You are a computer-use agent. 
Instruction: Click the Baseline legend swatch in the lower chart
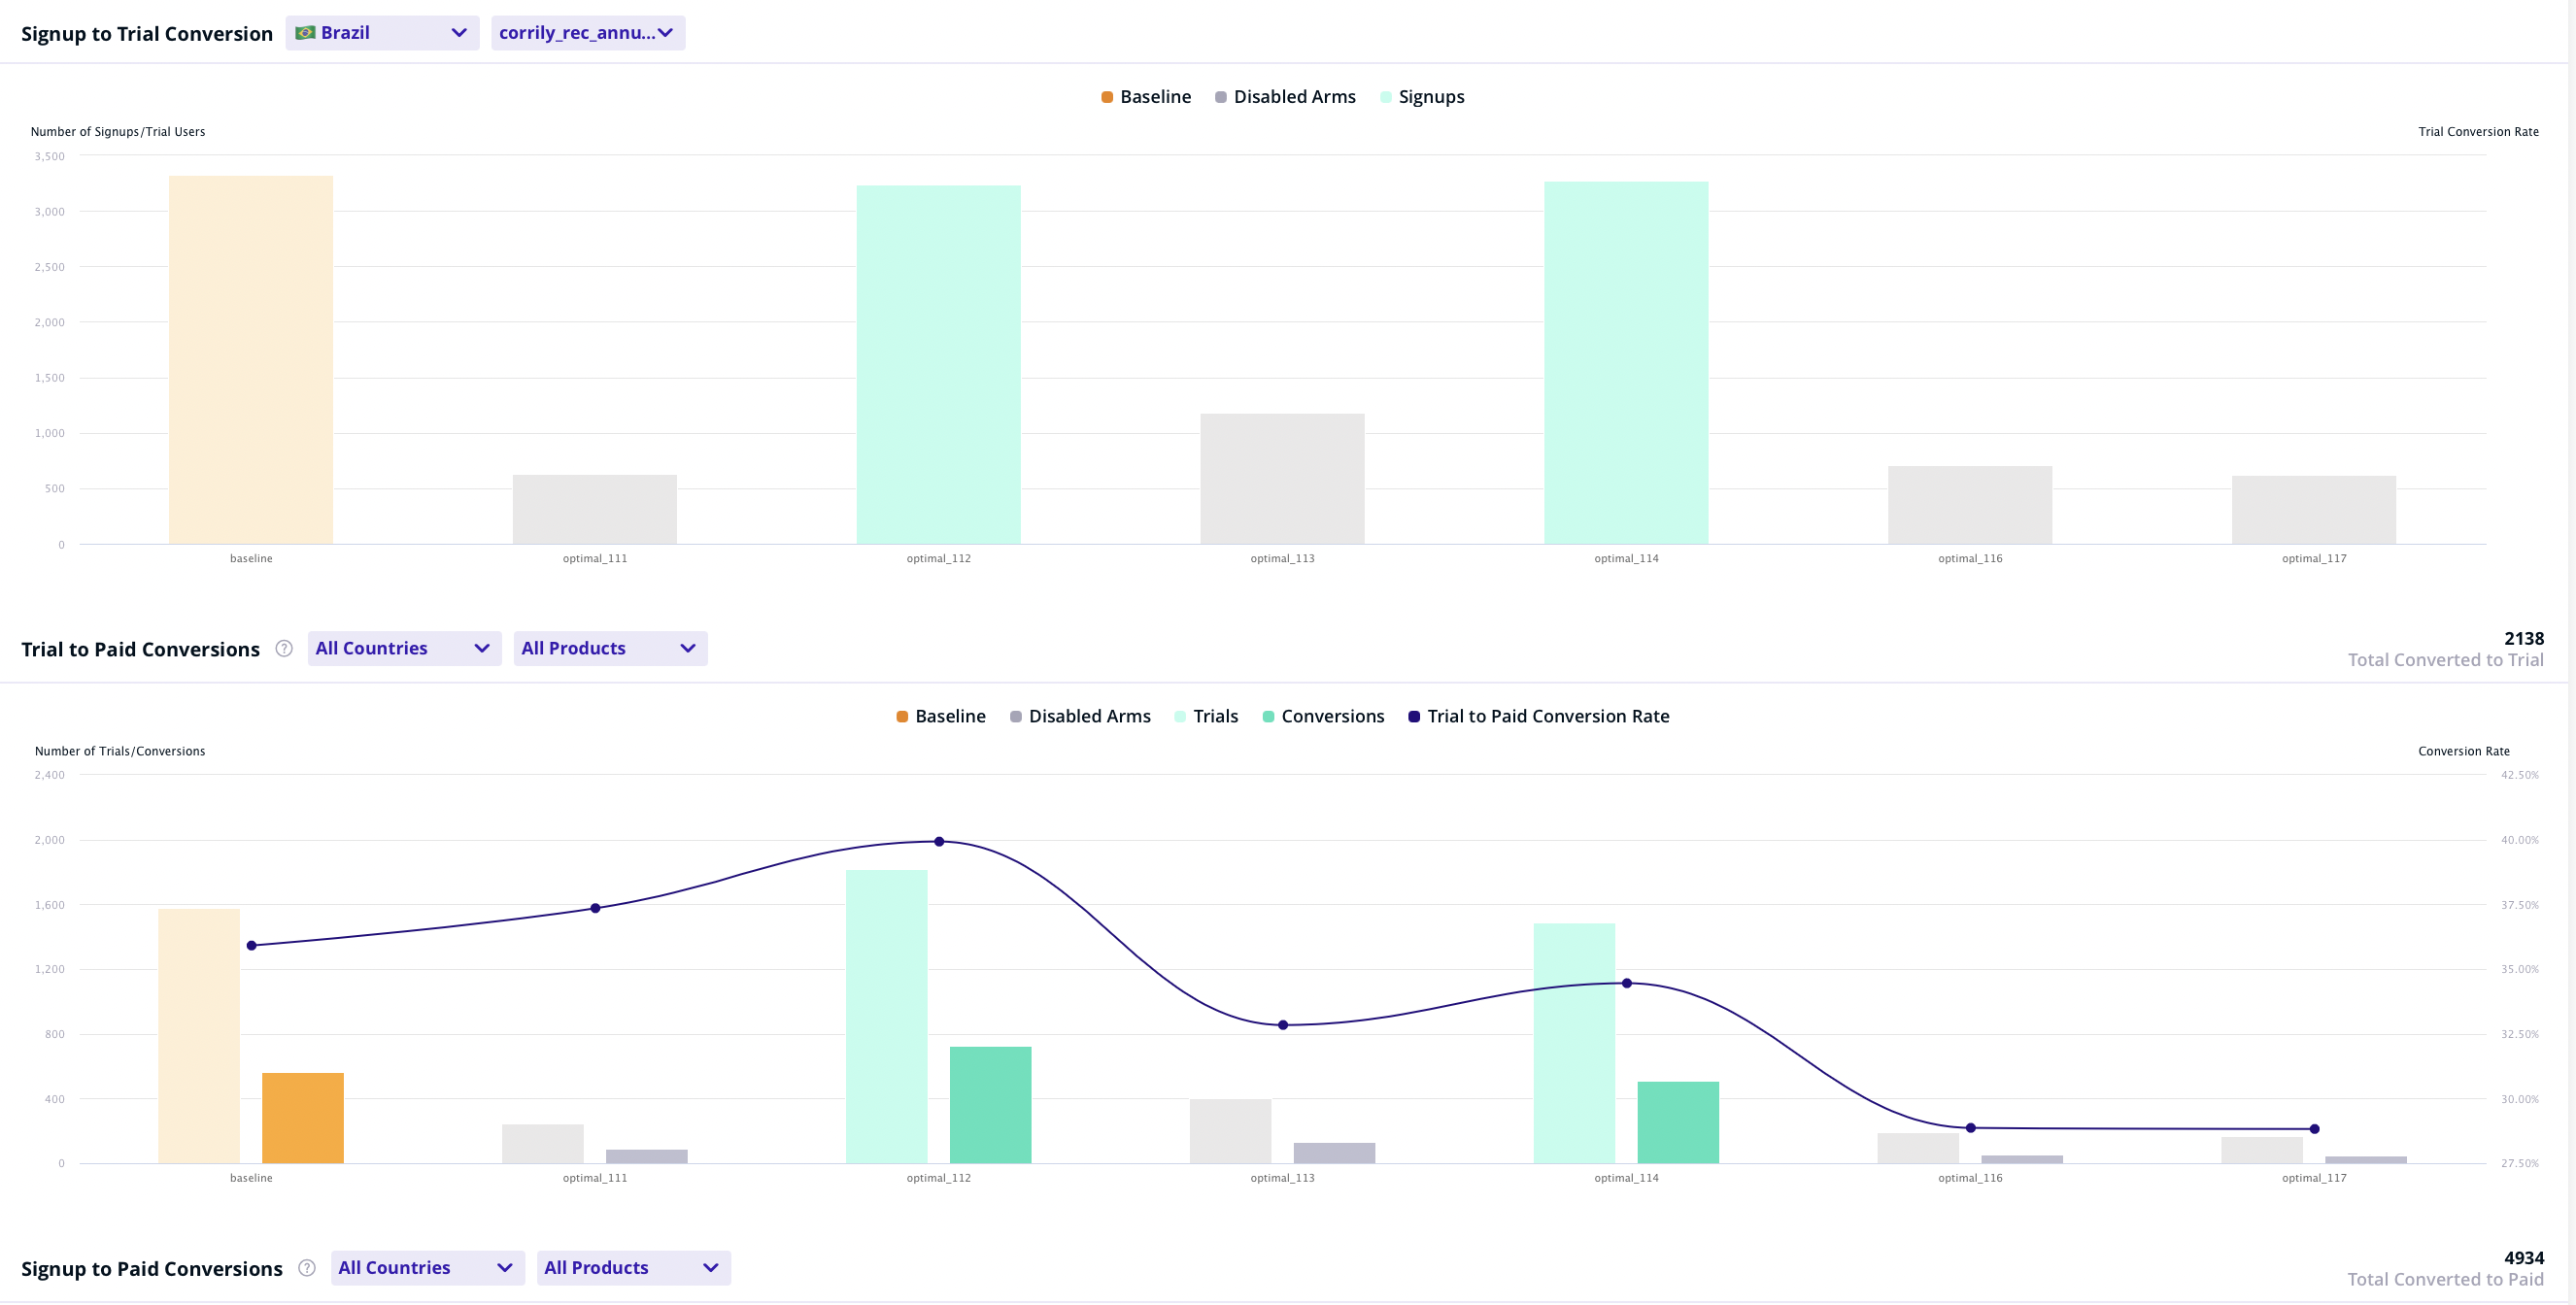[902, 716]
